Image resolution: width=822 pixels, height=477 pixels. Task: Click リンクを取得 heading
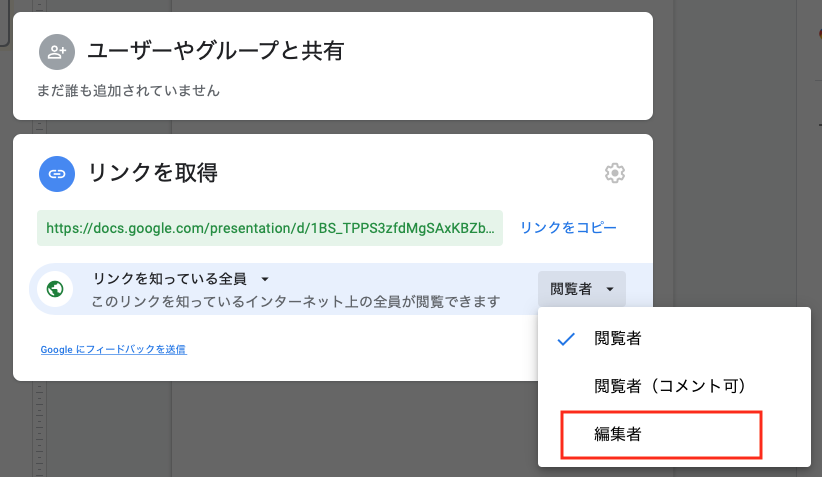point(153,172)
